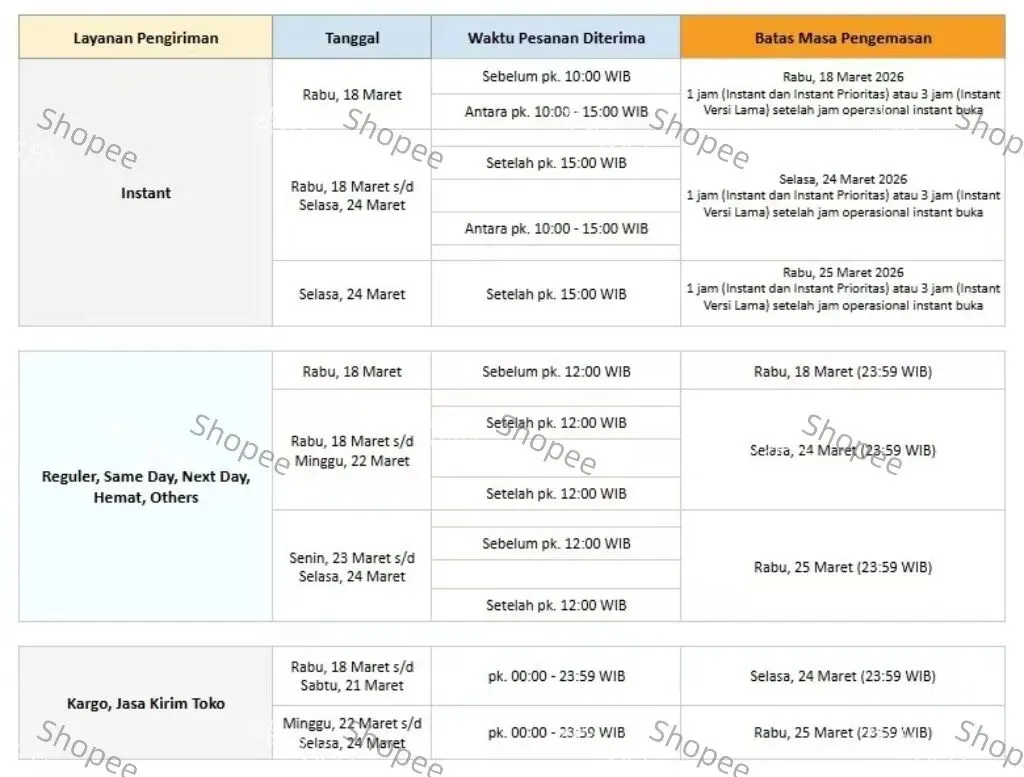Select 'Antara pk. 10:00 - 15:00 WIB' beside Rabu, 18 Maret
Viewport: 1024px width, 777px height.
[556, 112]
